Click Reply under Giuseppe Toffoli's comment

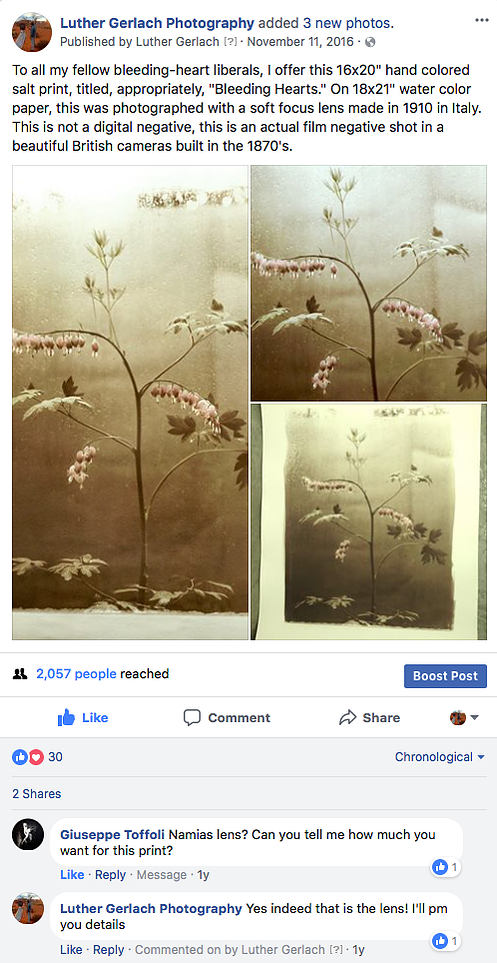coord(111,875)
